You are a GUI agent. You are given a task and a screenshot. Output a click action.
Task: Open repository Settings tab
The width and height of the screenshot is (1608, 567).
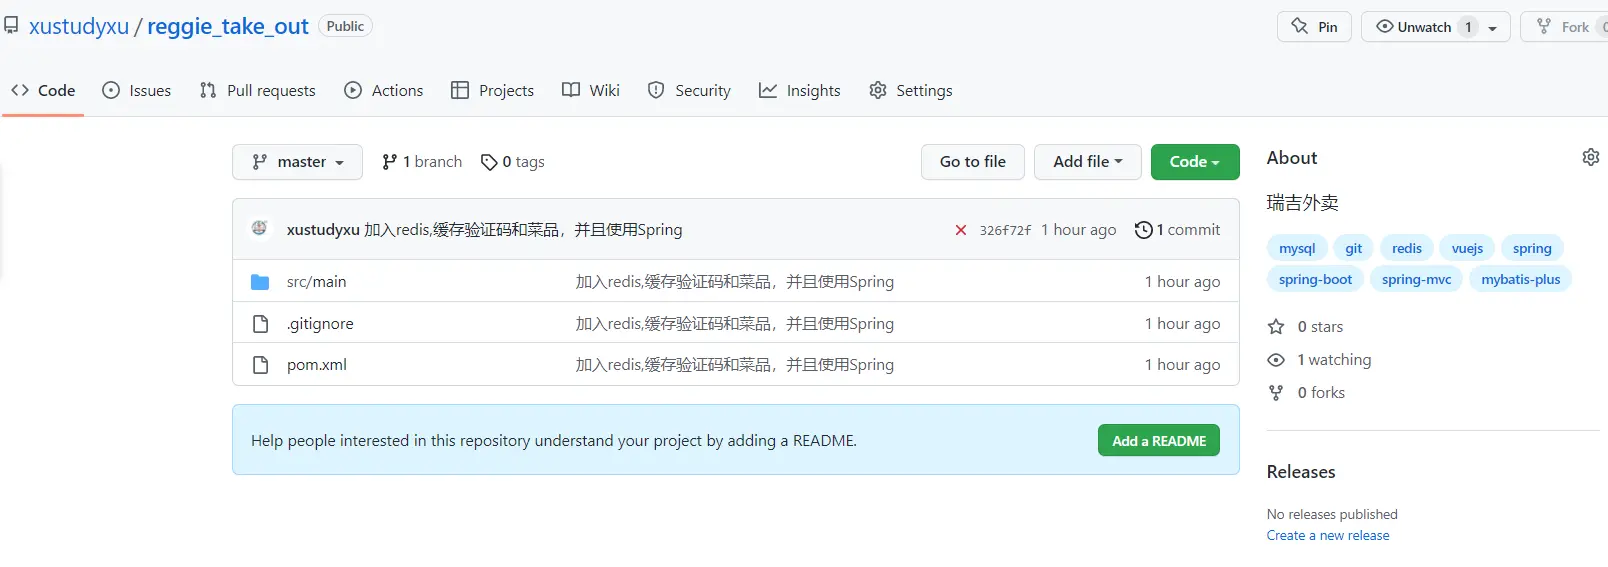point(911,90)
